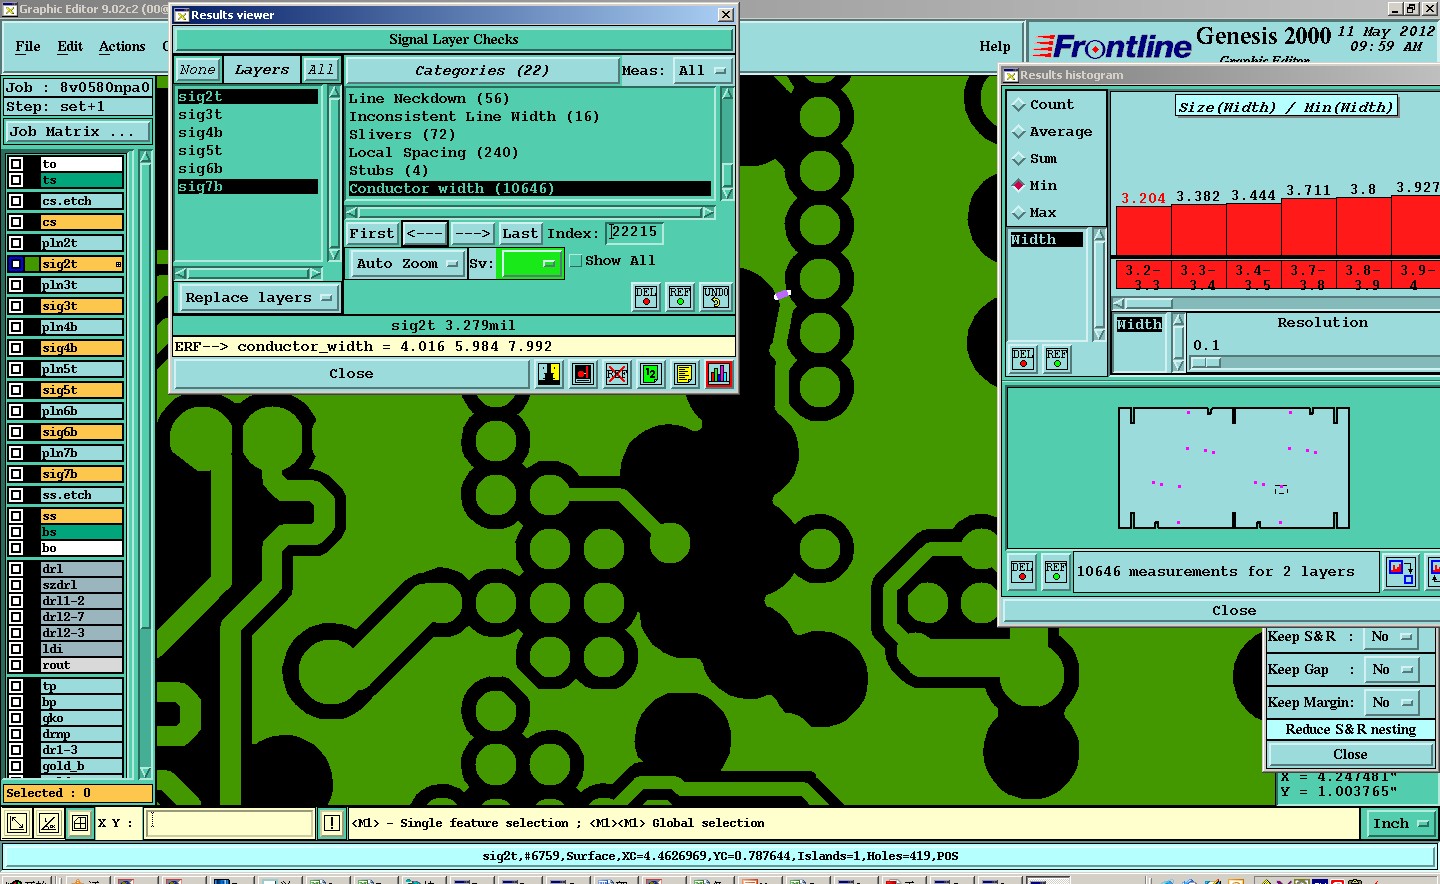Click the All layers button
Screen dimensions: 1440x884
pos(321,70)
